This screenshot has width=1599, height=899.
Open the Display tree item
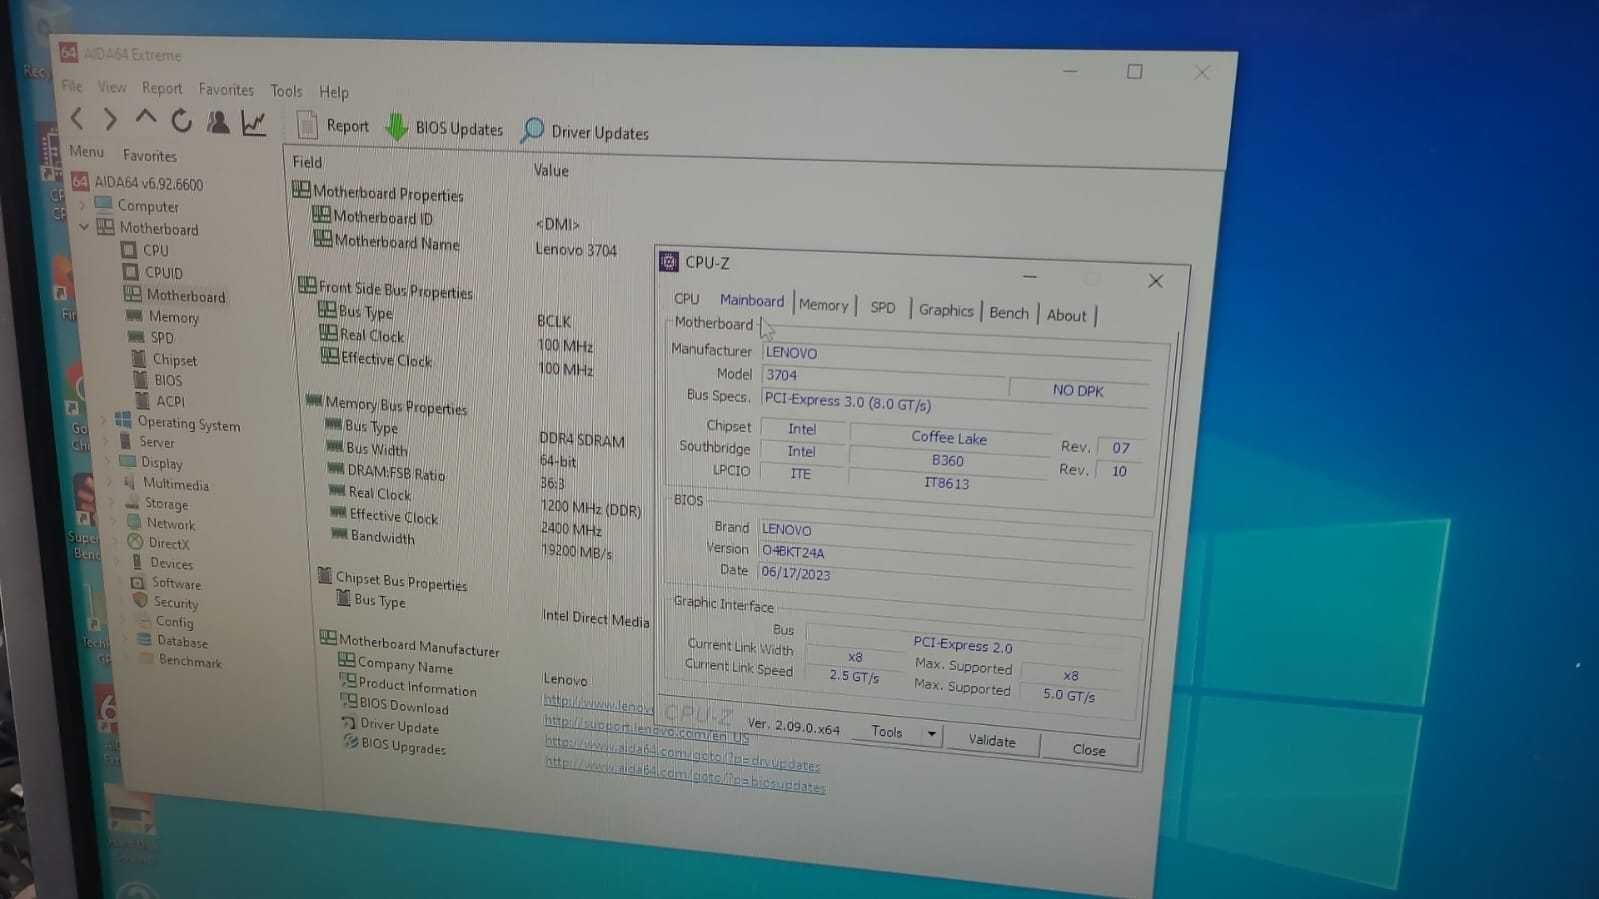click(151, 462)
